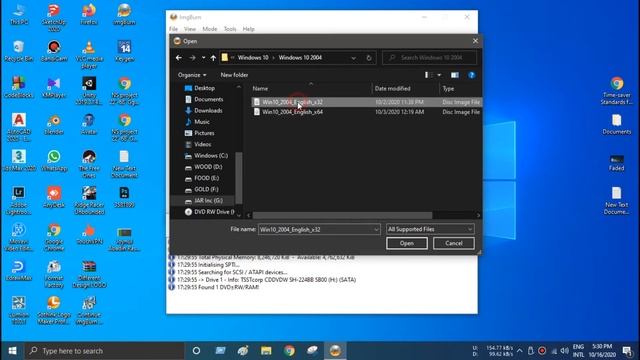Screen dimensions: 640x360
Task: Open Adobe Lightroom desktop shortcut
Action: [19, 200]
